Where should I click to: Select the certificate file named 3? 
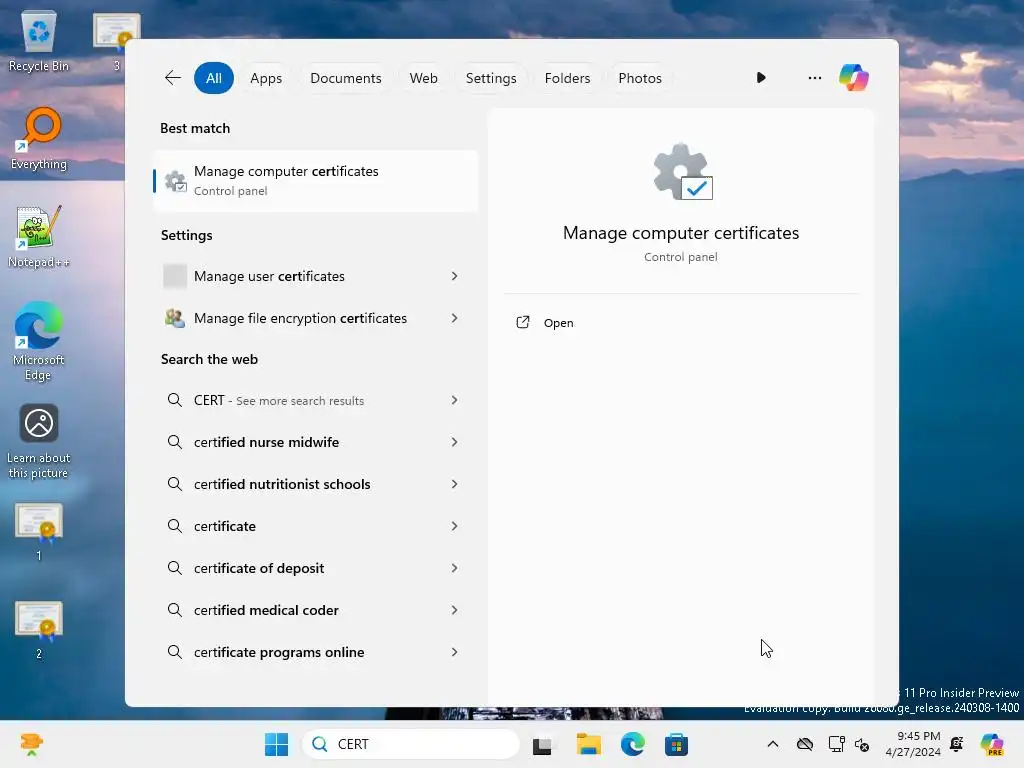116,40
